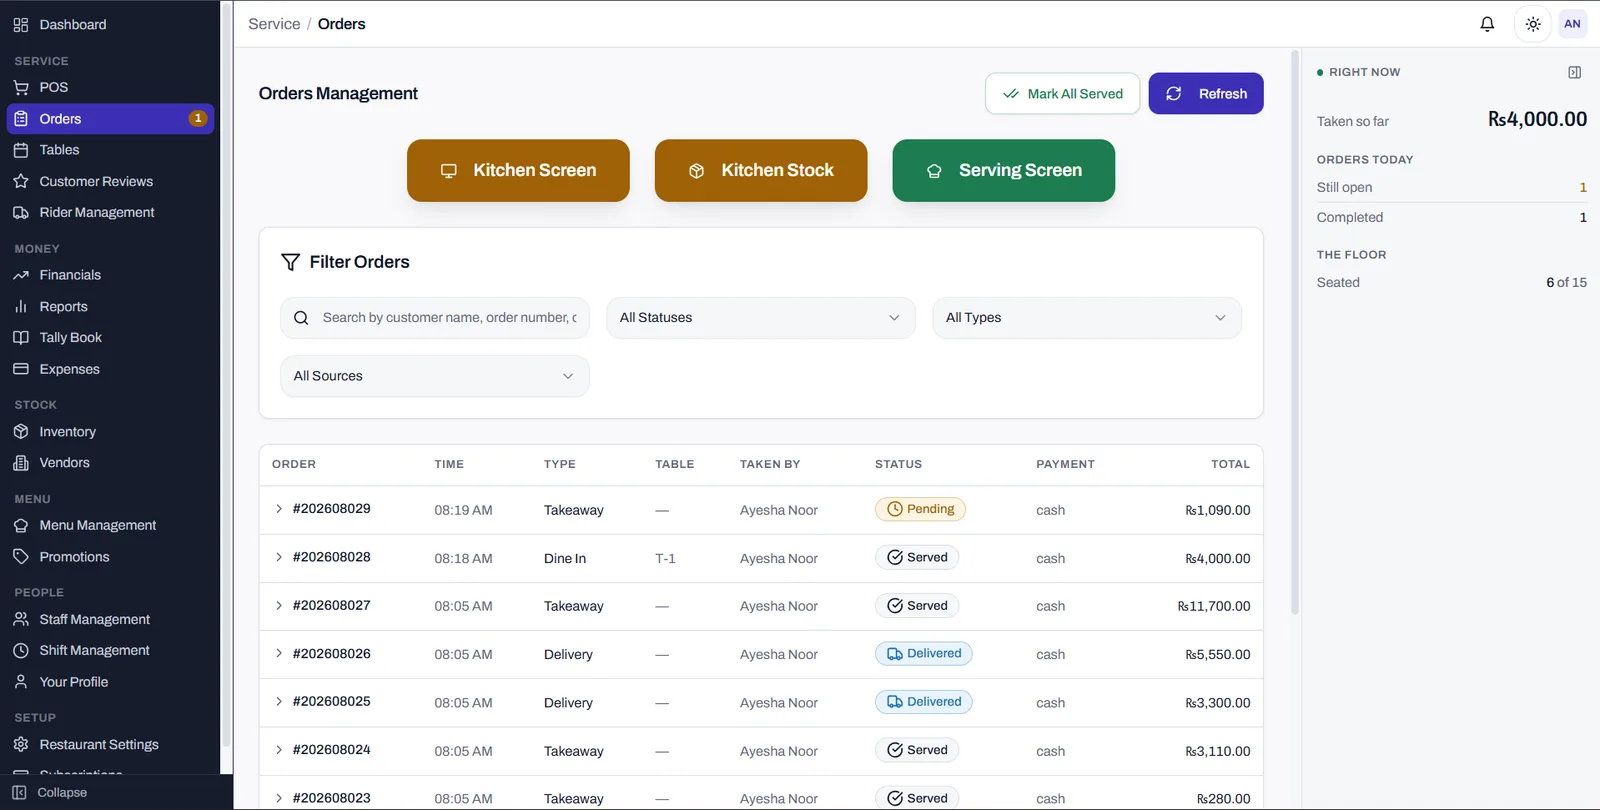Open Menu Management page
The height and width of the screenshot is (810, 1600).
tap(110, 525)
